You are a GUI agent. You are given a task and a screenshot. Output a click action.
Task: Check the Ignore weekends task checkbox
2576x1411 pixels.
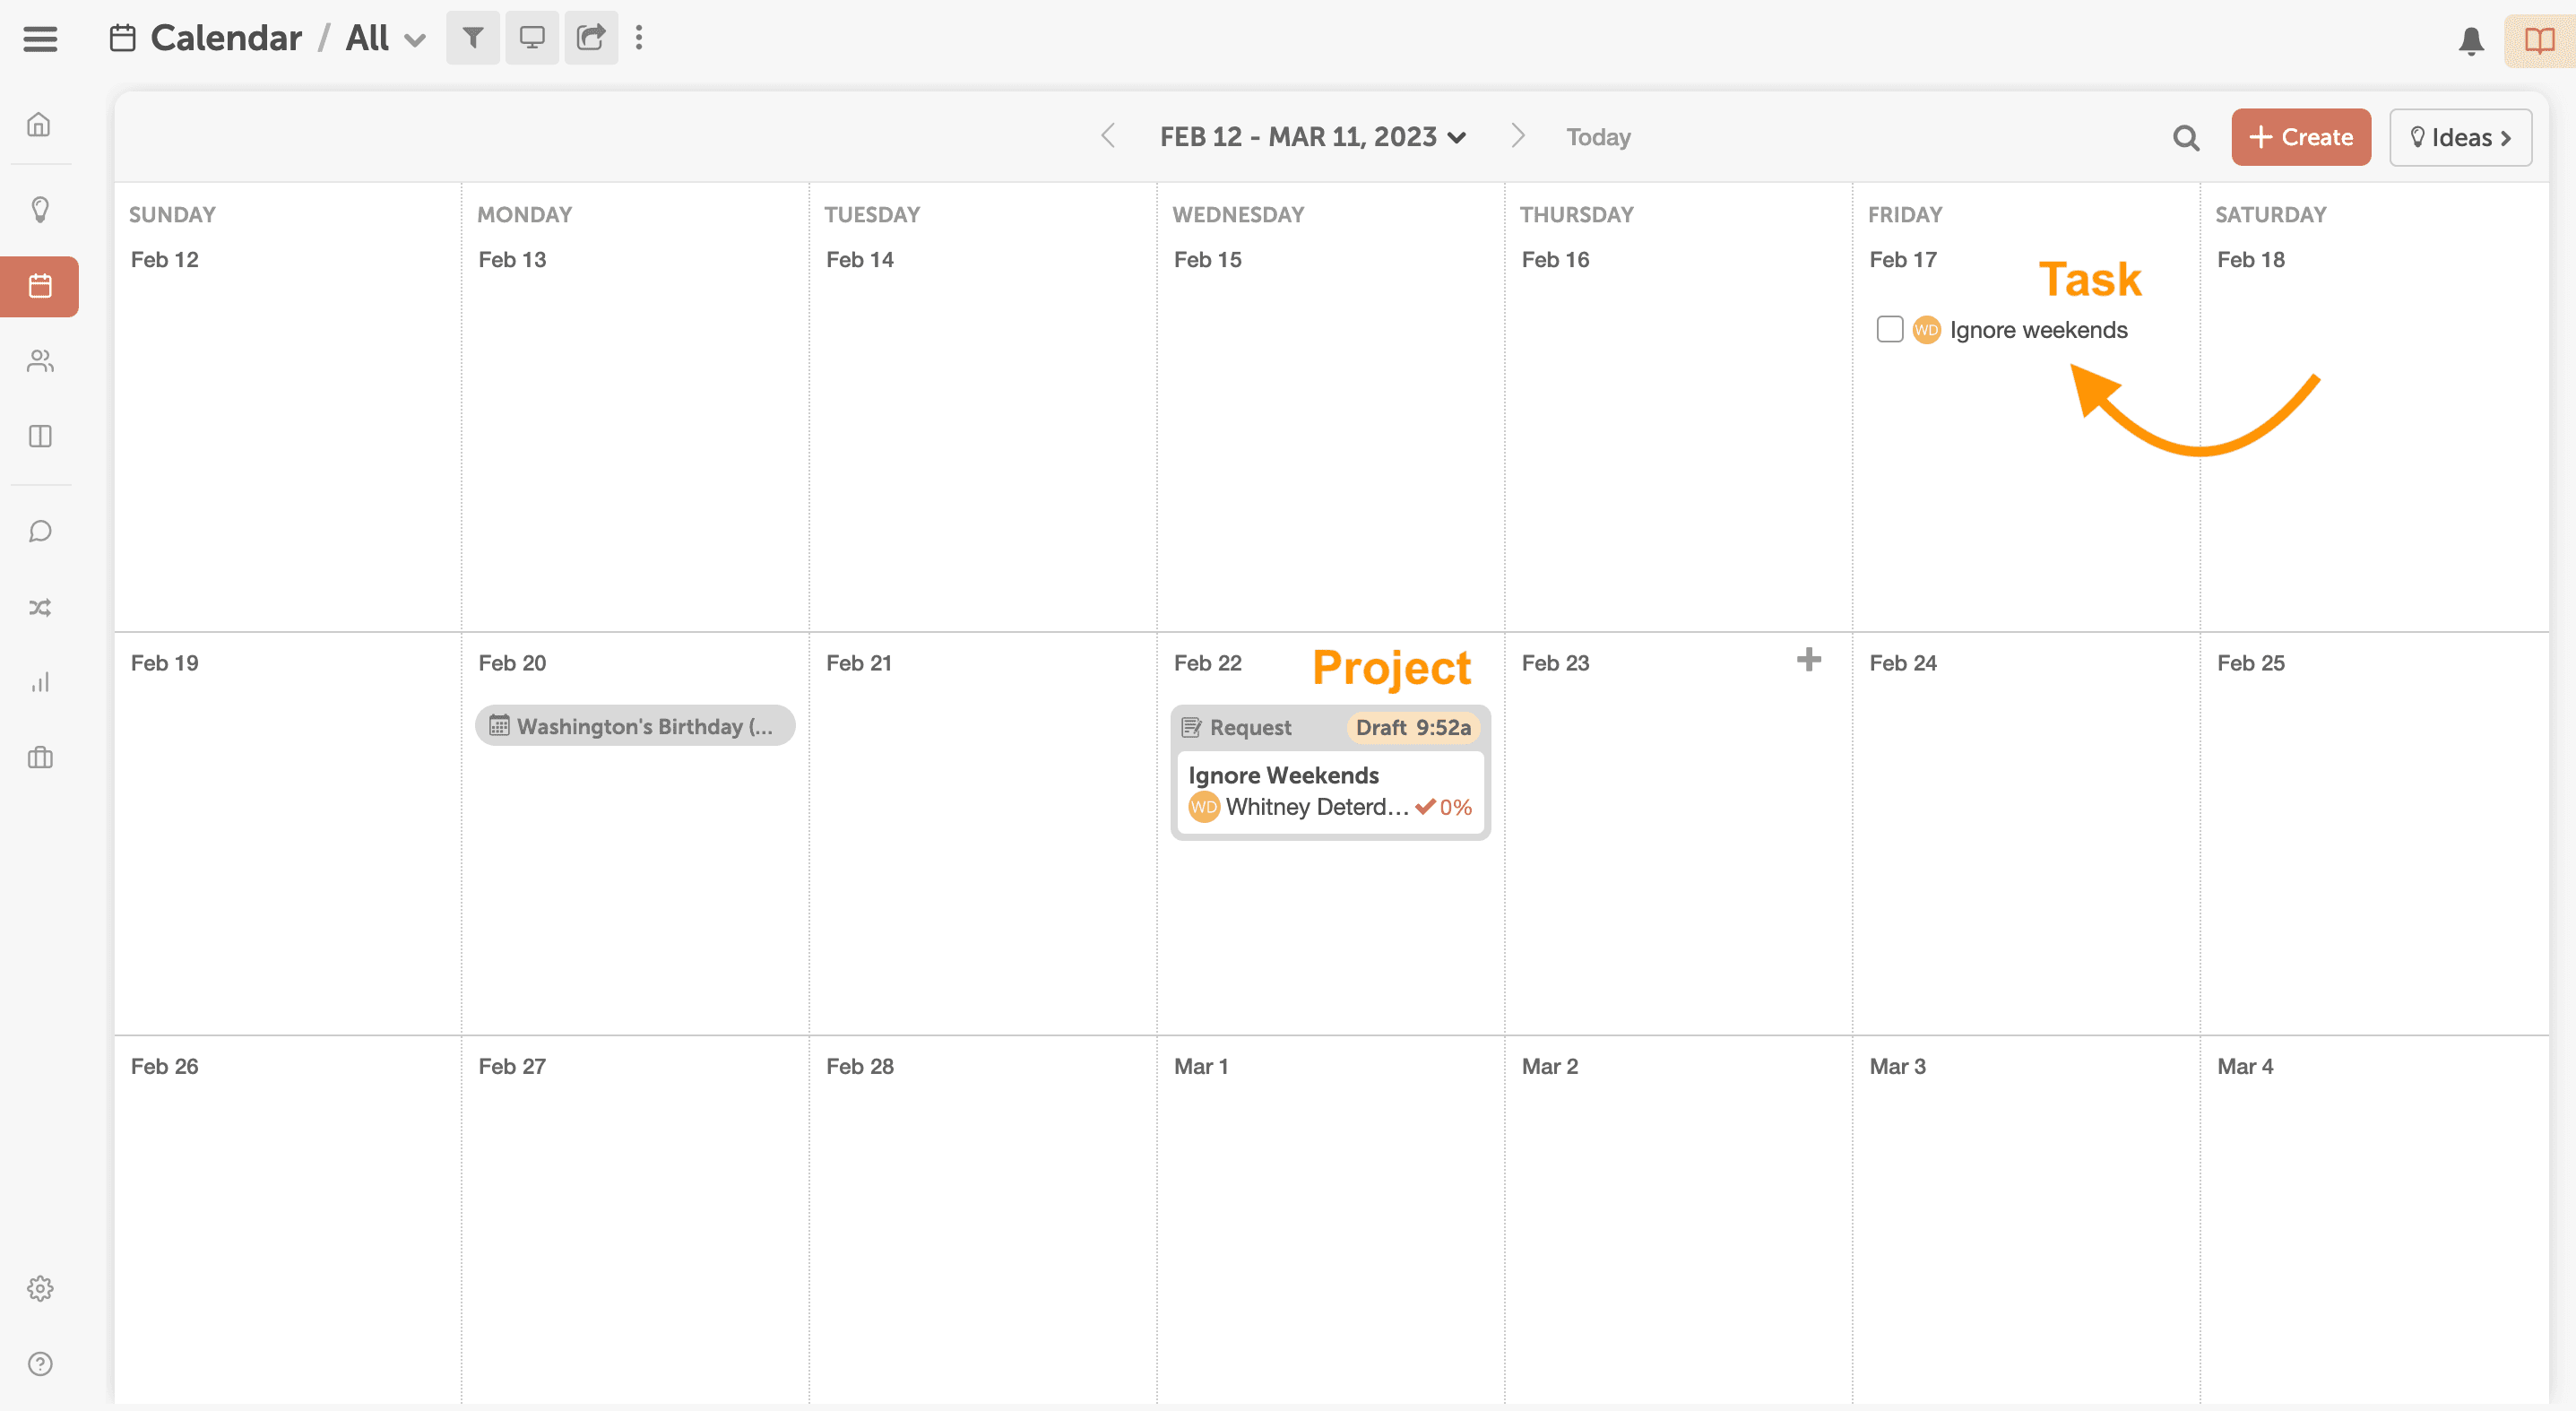tap(1889, 329)
